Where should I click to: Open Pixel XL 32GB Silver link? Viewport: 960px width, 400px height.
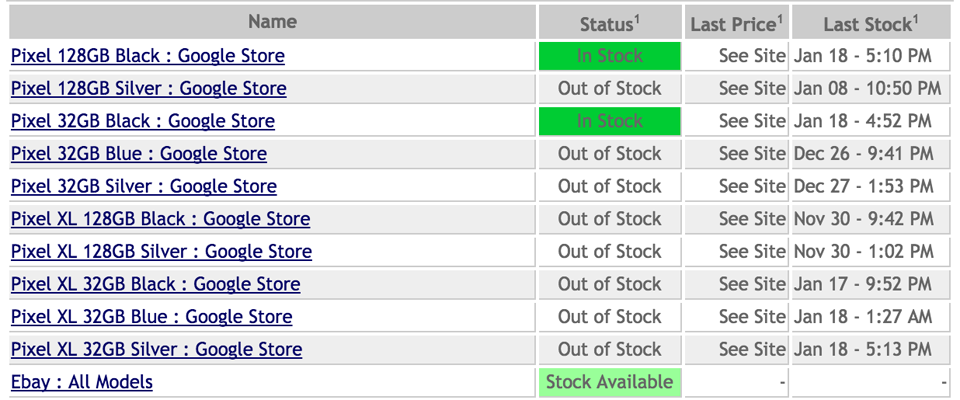[x=157, y=349]
